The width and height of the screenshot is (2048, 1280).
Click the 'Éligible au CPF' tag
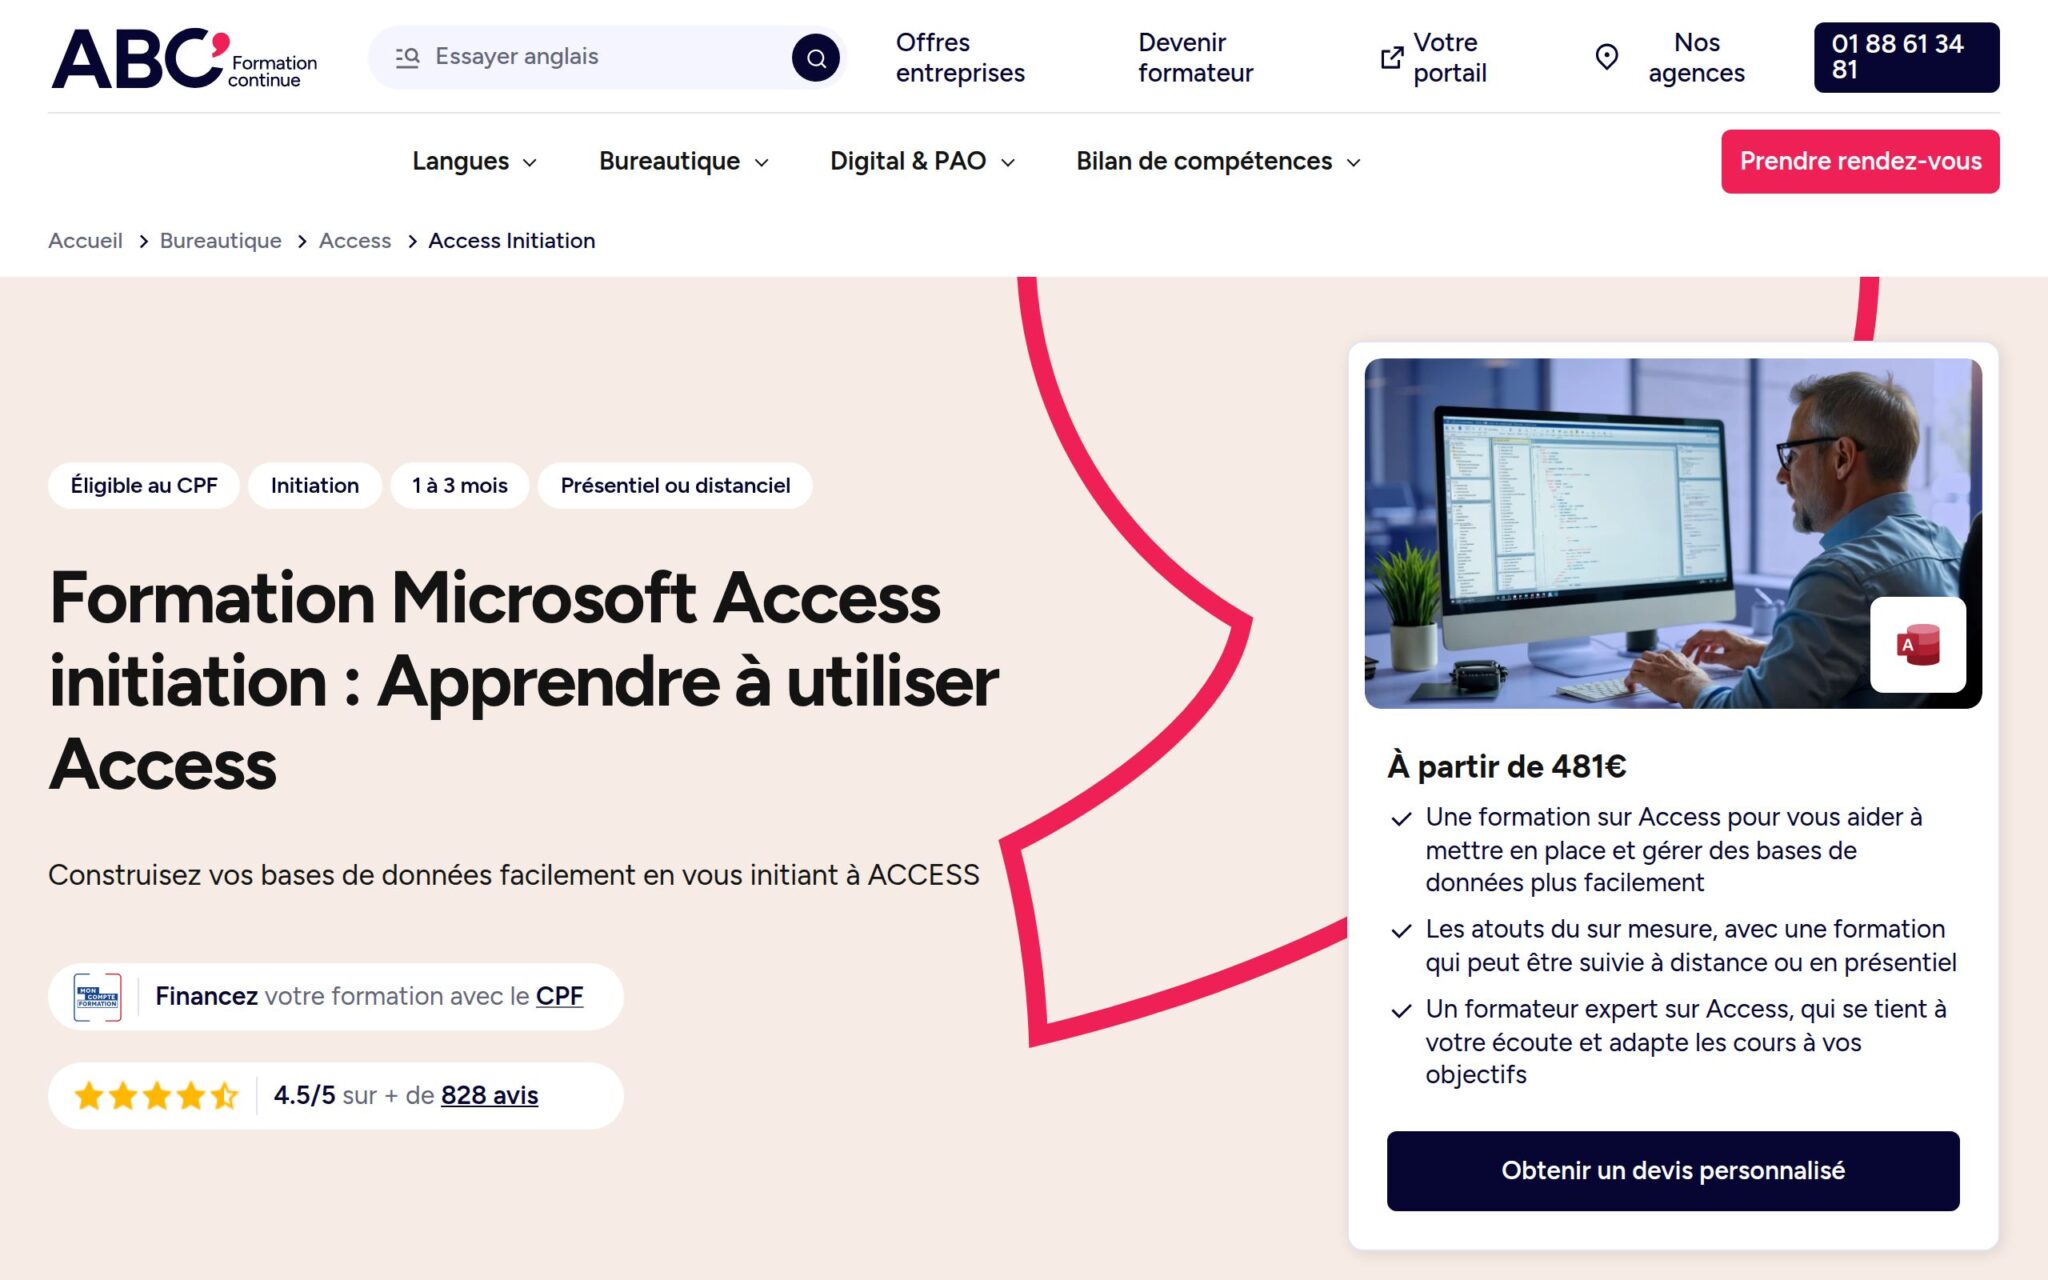point(144,486)
